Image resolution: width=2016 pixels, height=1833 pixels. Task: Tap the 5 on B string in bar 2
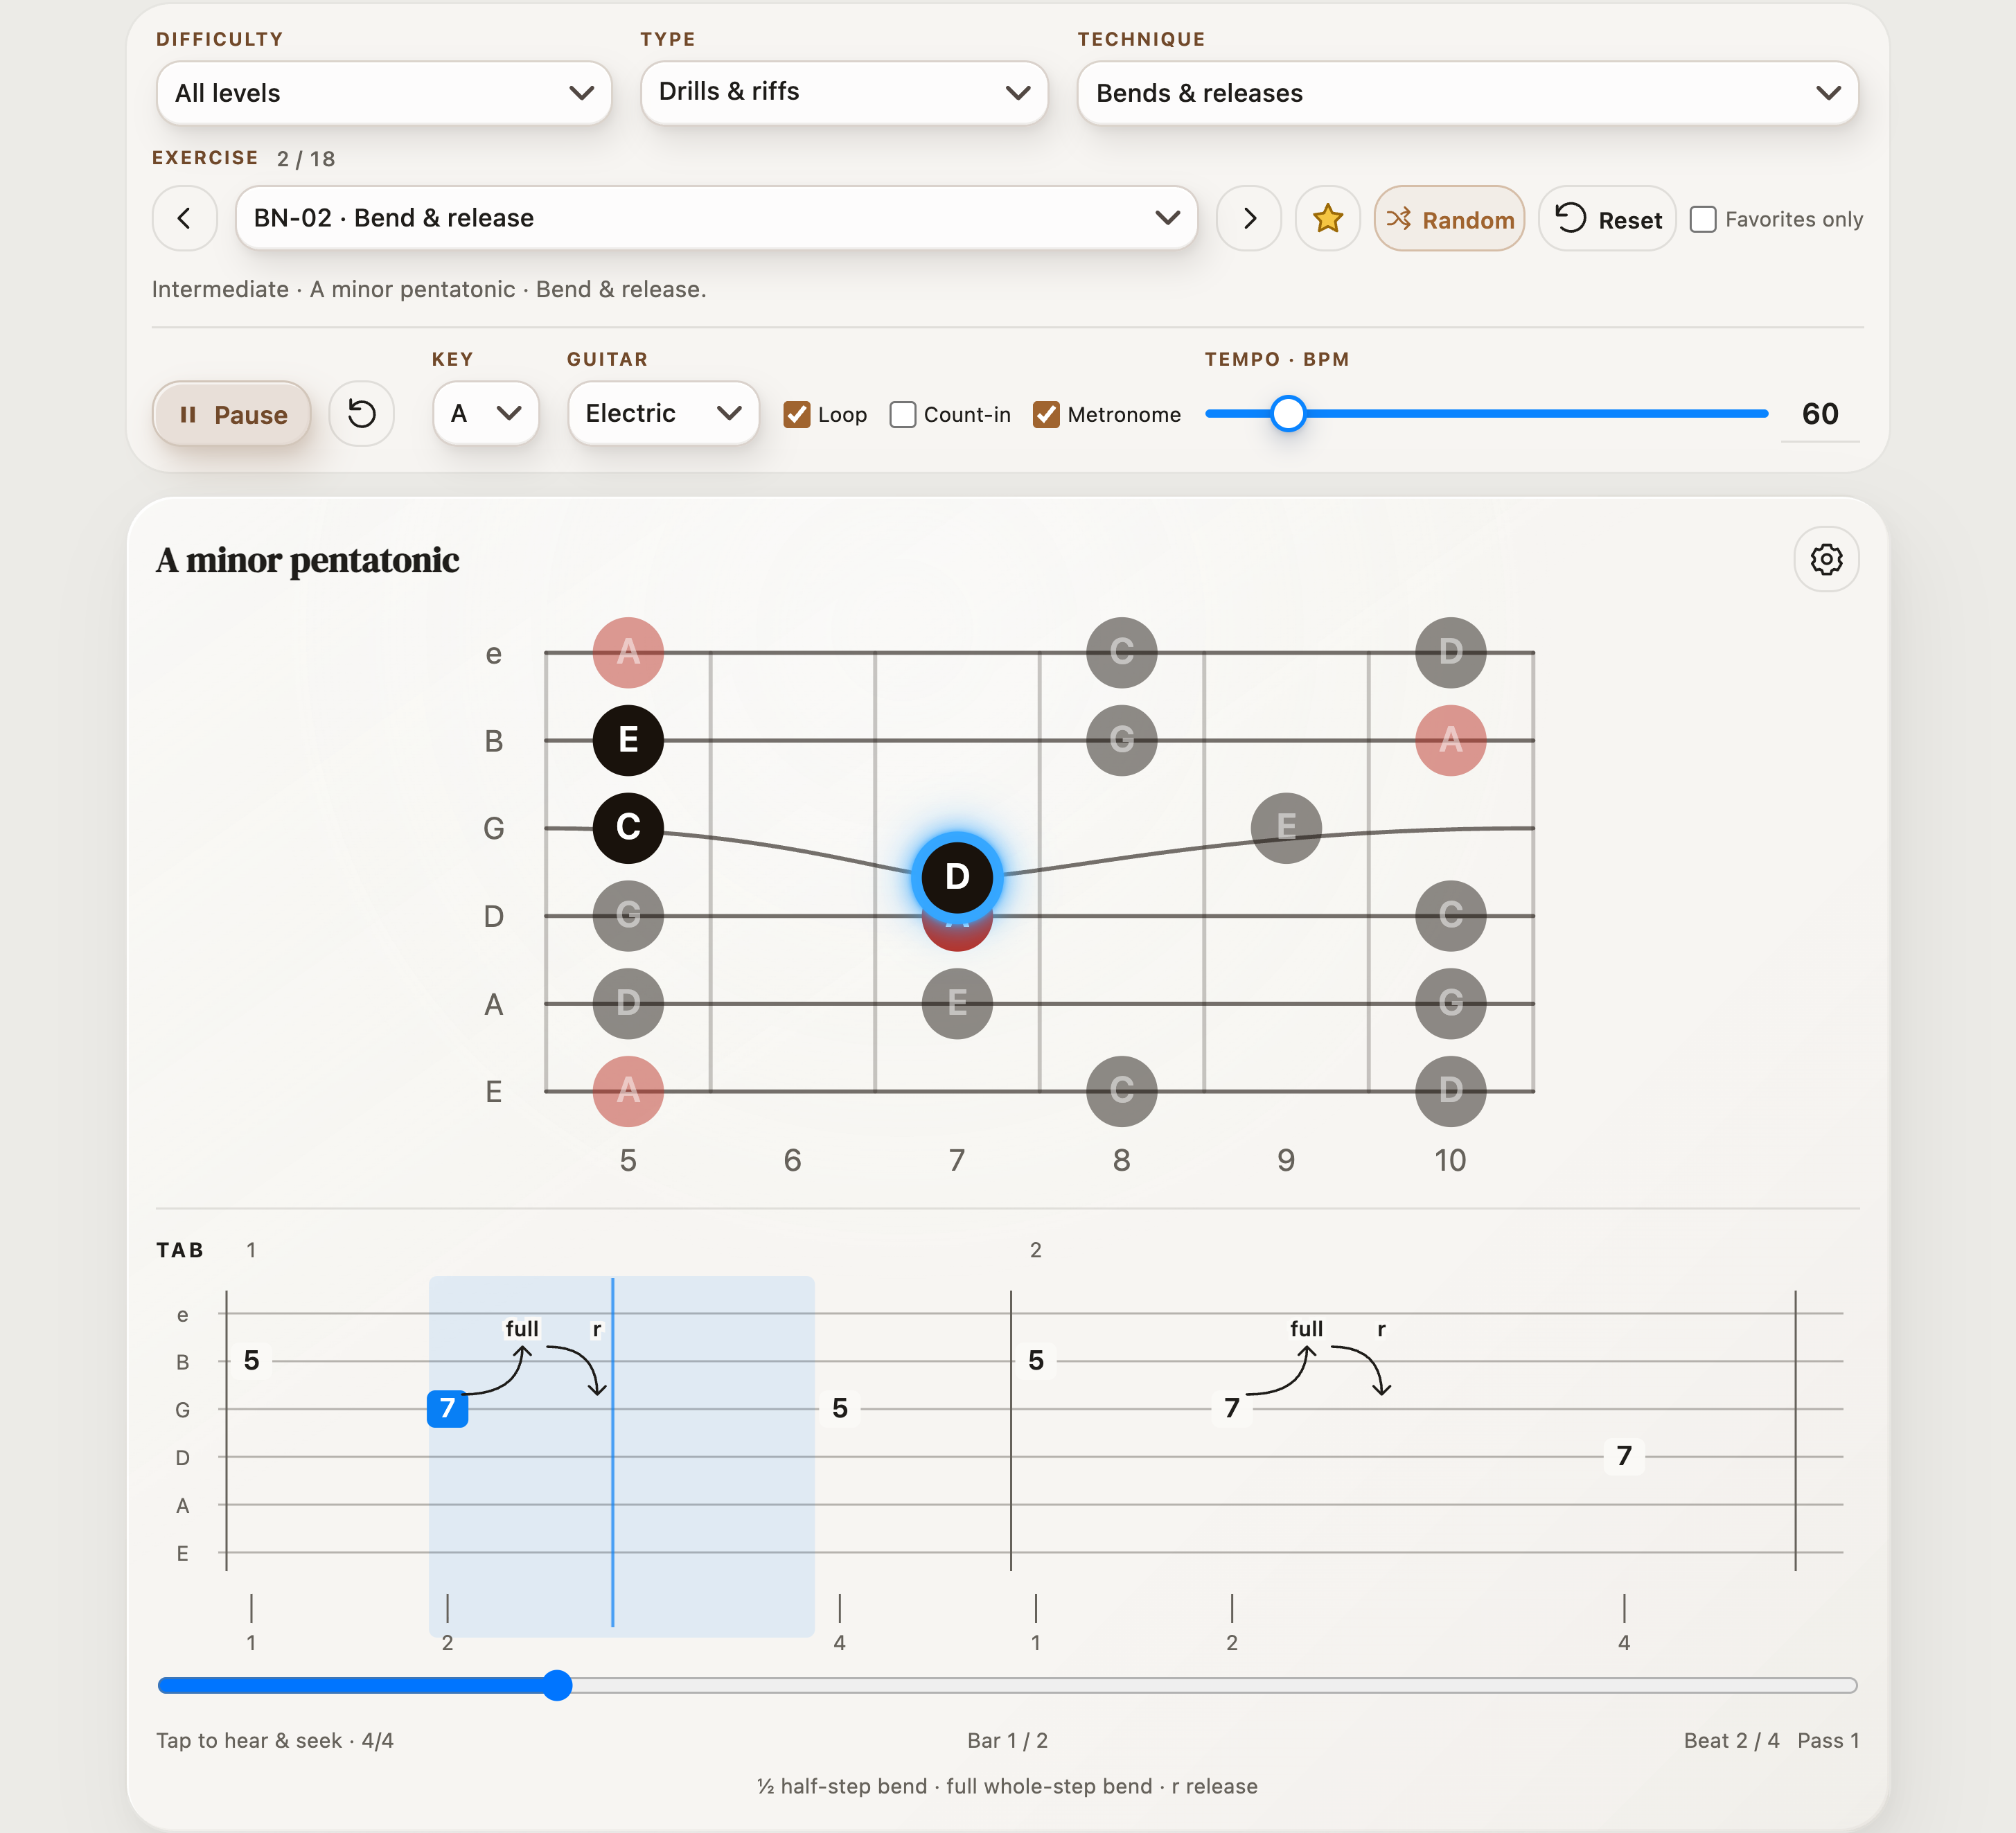tap(1036, 1360)
